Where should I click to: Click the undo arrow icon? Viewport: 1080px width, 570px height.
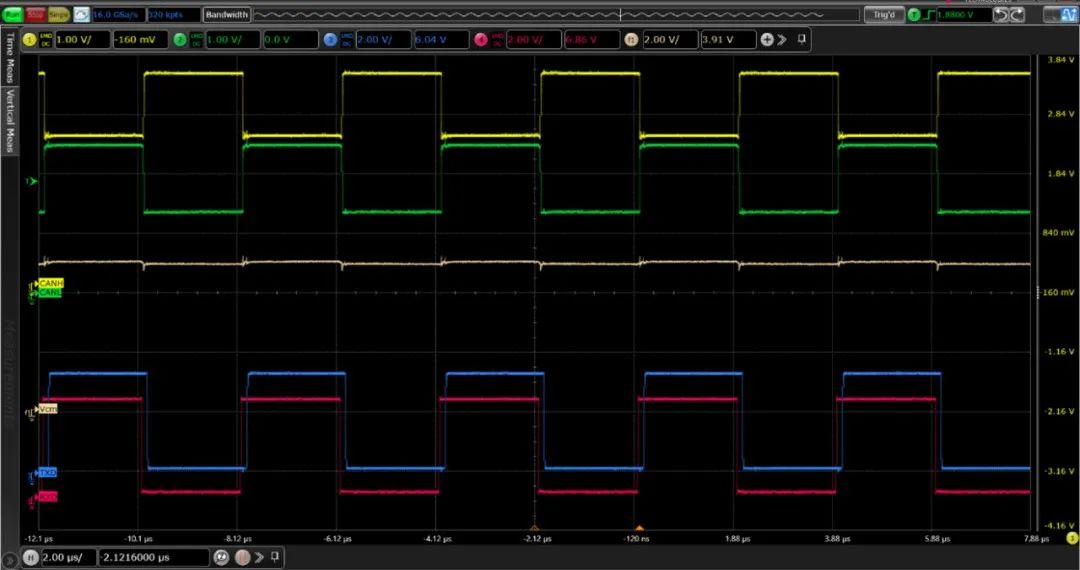[1001, 14]
